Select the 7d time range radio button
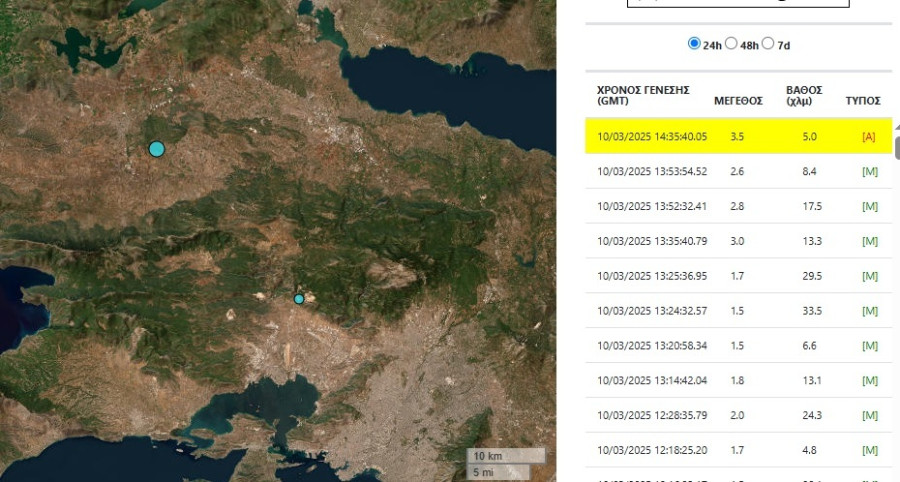The image size is (900, 482). [x=768, y=44]
